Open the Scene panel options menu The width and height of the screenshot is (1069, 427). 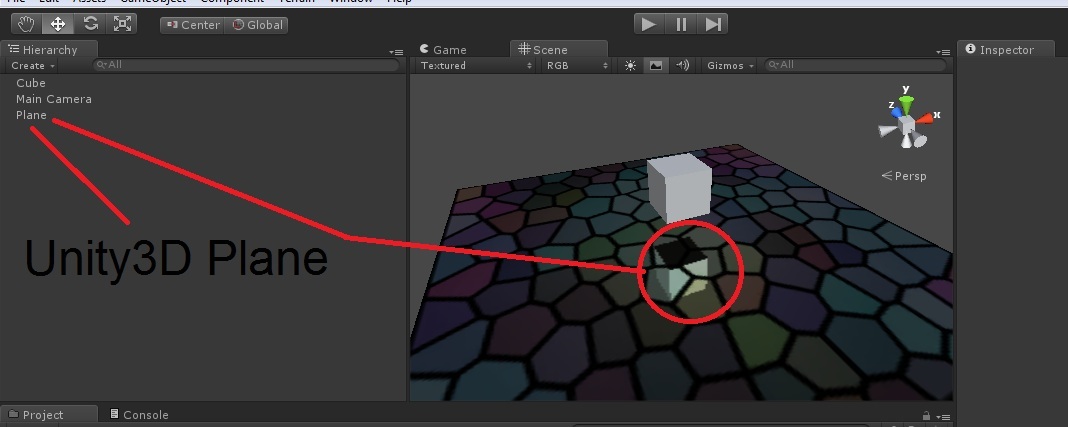click(943, 53)
